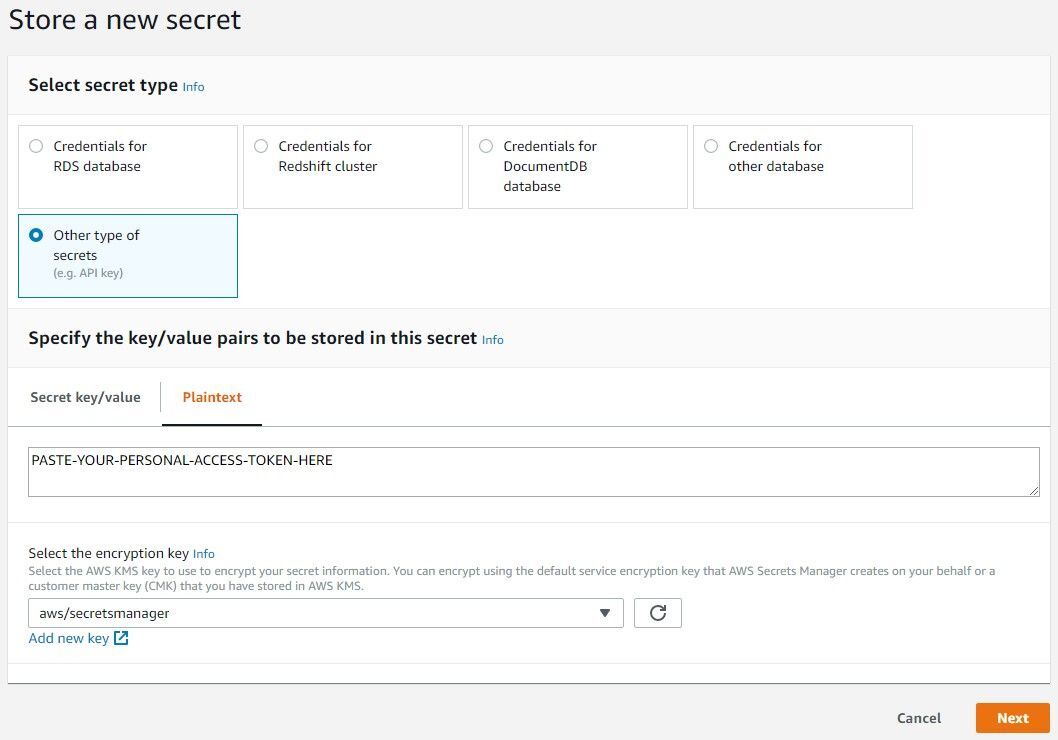Open the aws/secretsmanager encryption key dropdown

pos(325,613)
